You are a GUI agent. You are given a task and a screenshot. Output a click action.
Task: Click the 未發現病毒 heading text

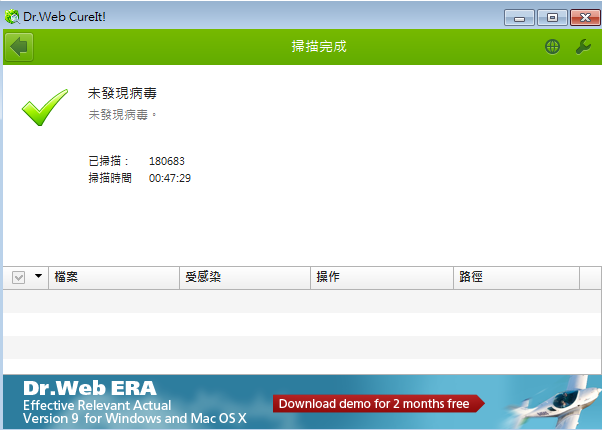122,93
